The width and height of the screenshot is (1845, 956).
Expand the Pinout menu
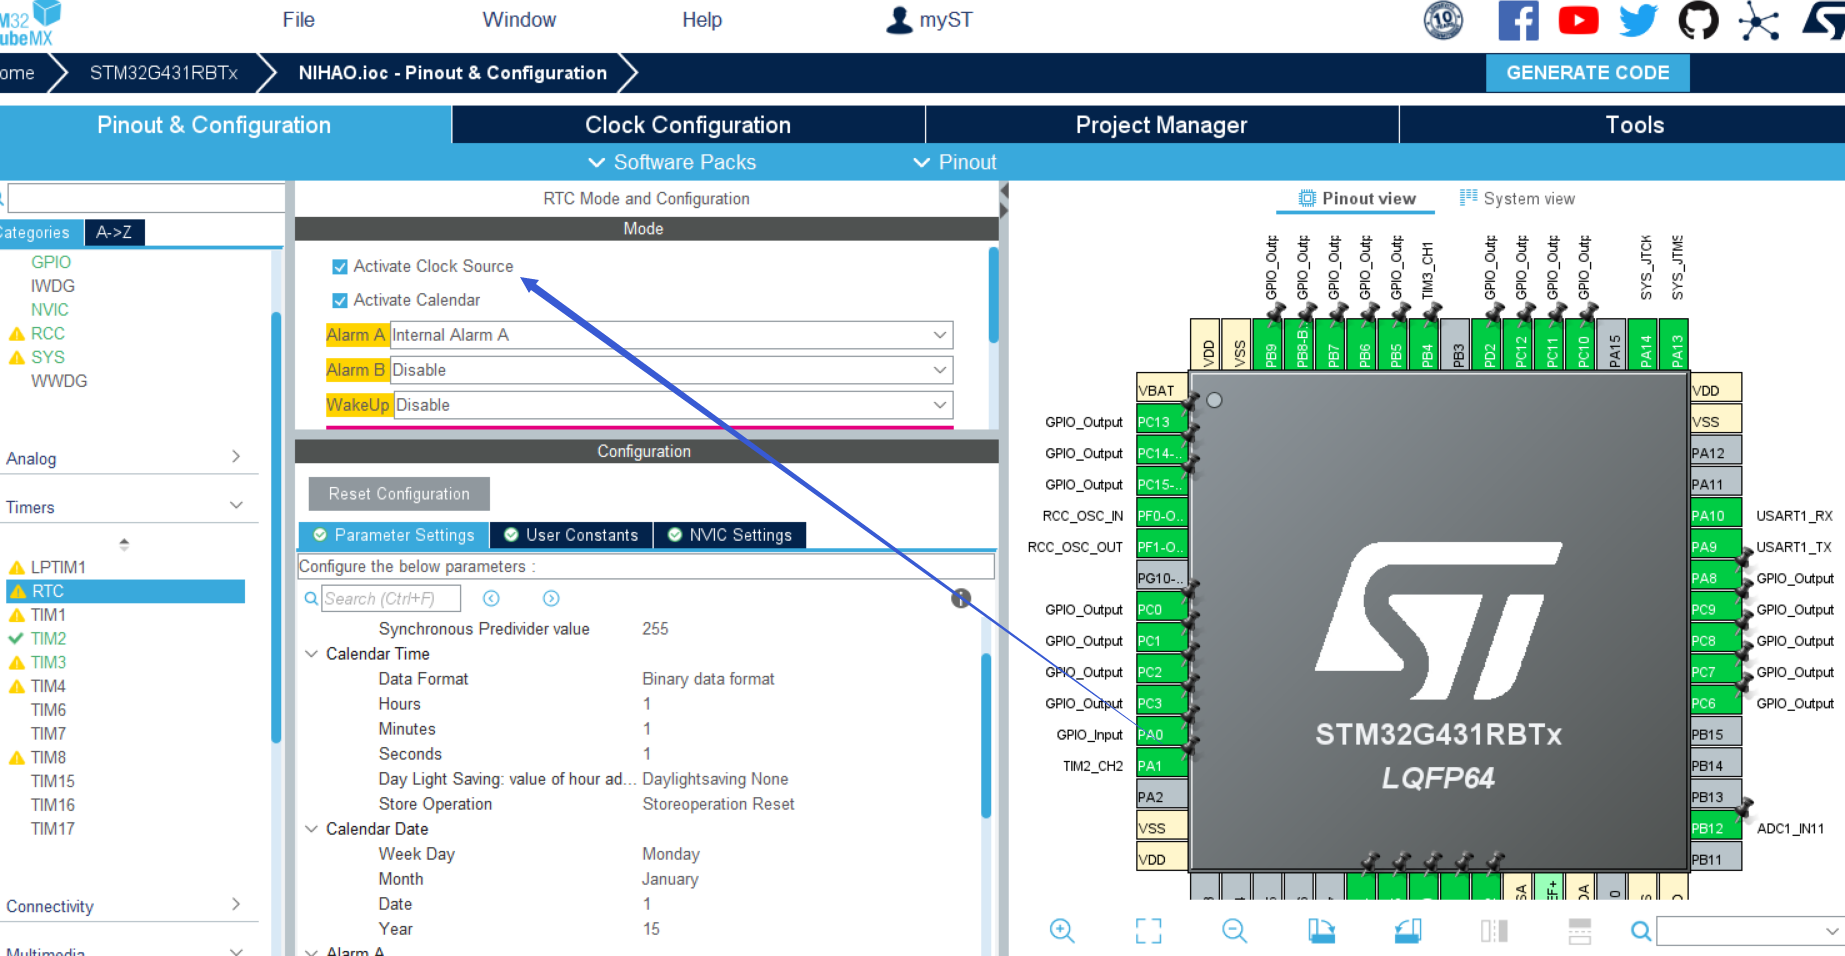coord(955,162)
